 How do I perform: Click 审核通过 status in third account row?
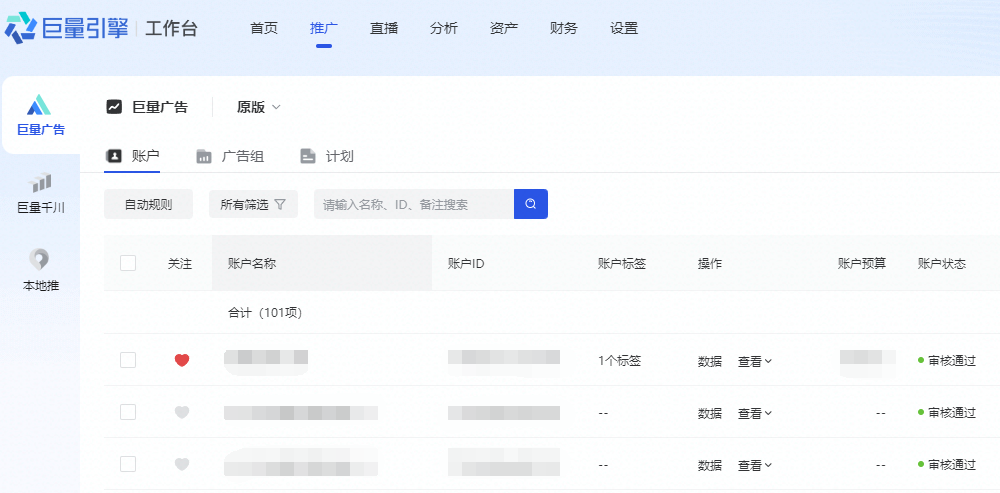(947, 466)
